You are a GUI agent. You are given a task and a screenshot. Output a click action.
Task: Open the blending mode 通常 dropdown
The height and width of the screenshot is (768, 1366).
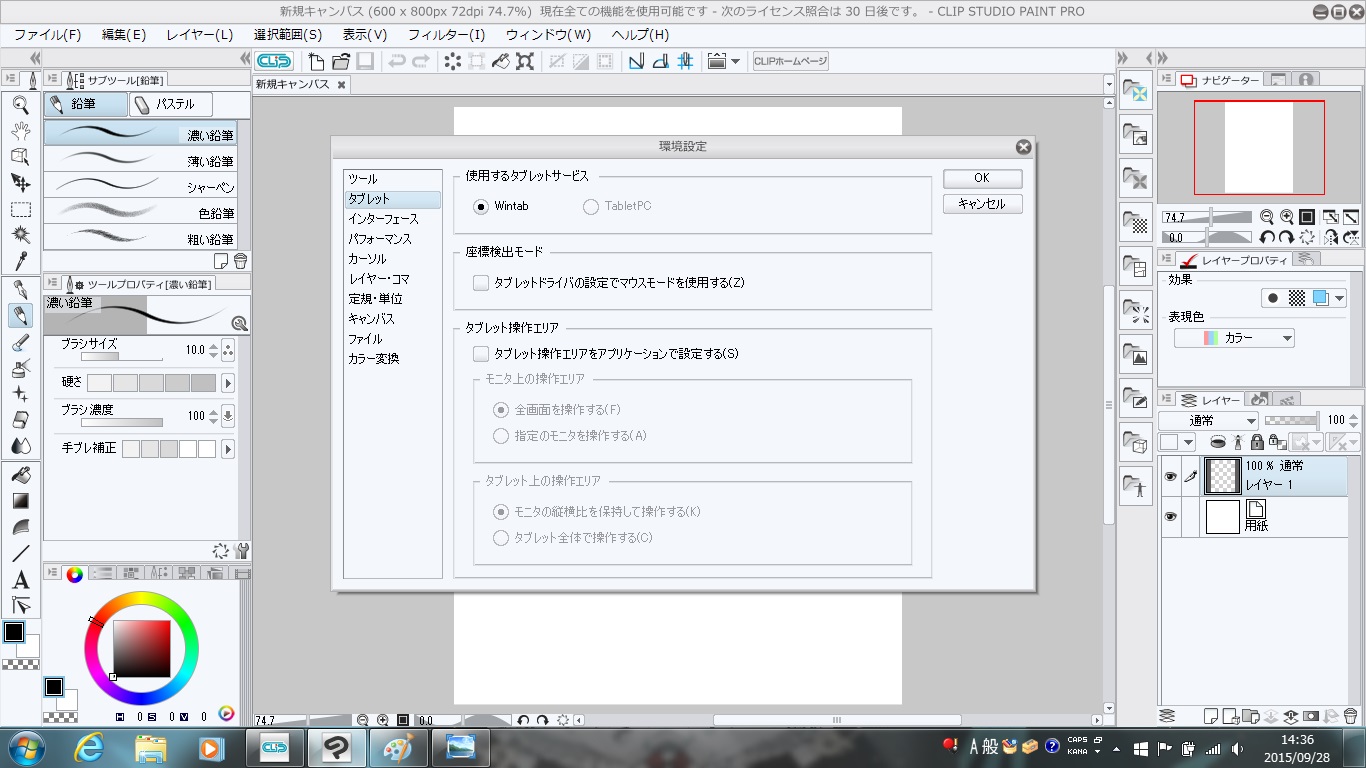click(x=1208, y=421)
